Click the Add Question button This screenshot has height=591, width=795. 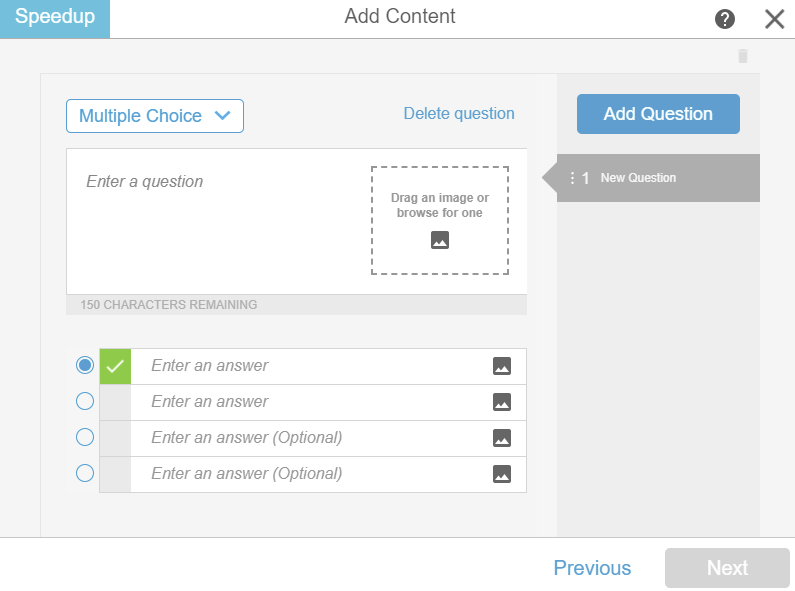[x=658, y=114]
